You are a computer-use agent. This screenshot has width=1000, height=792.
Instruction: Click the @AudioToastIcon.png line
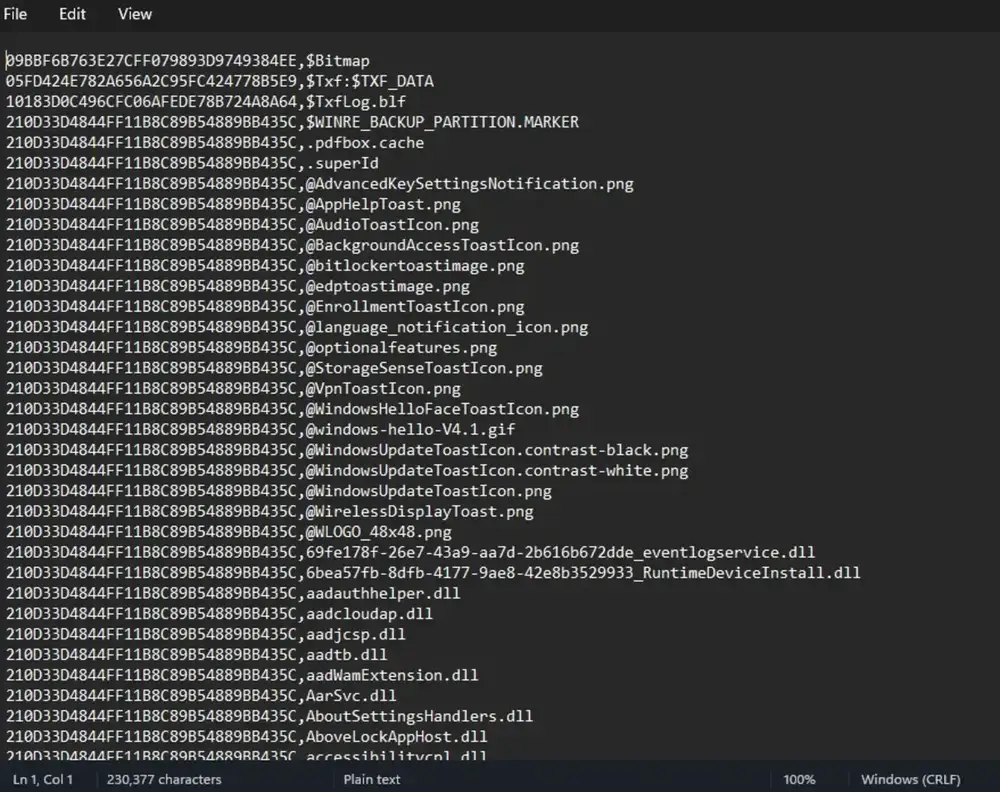242,224
